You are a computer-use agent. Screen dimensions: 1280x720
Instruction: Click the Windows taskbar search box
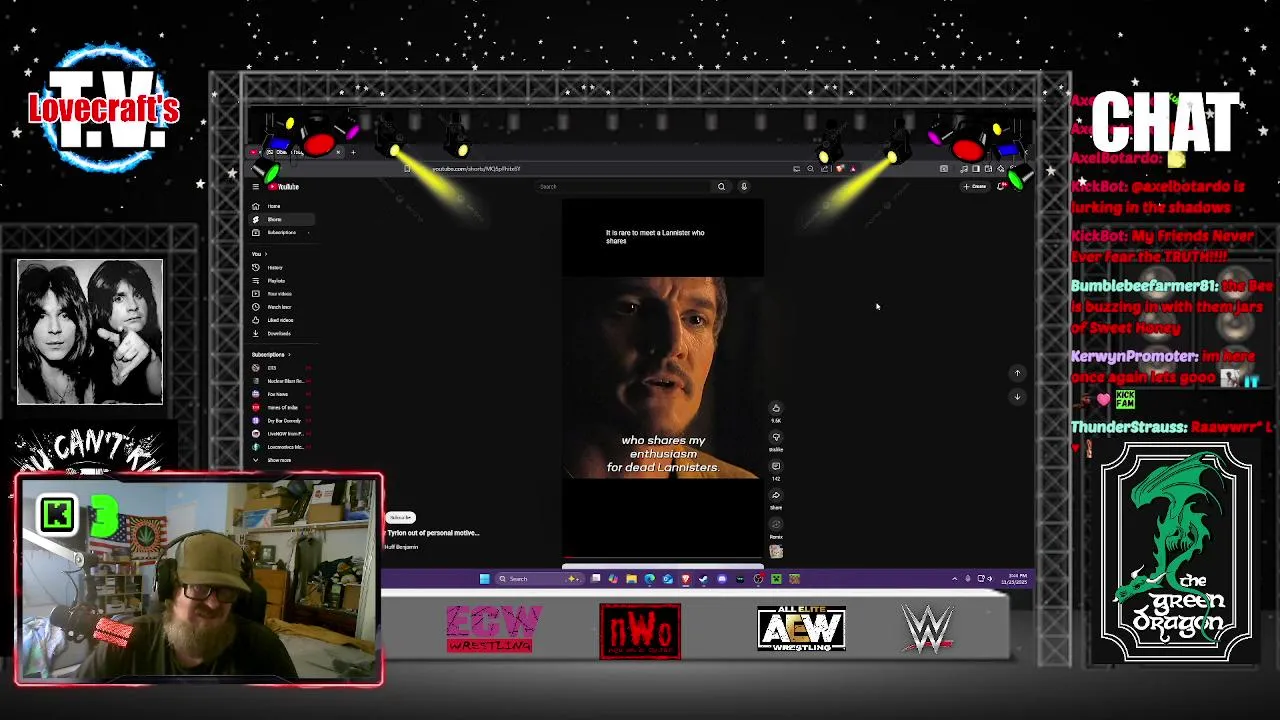[540, 579]
